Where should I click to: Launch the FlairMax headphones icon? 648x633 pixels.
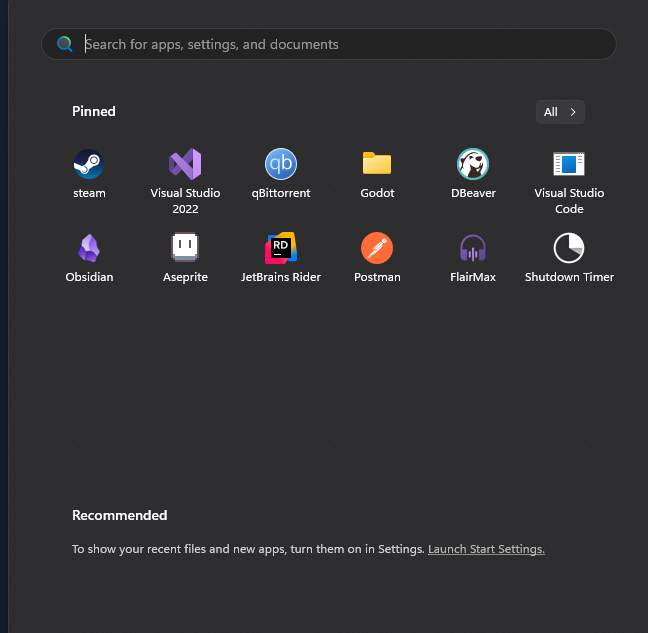pyautogui.click(x=473, y=248)
